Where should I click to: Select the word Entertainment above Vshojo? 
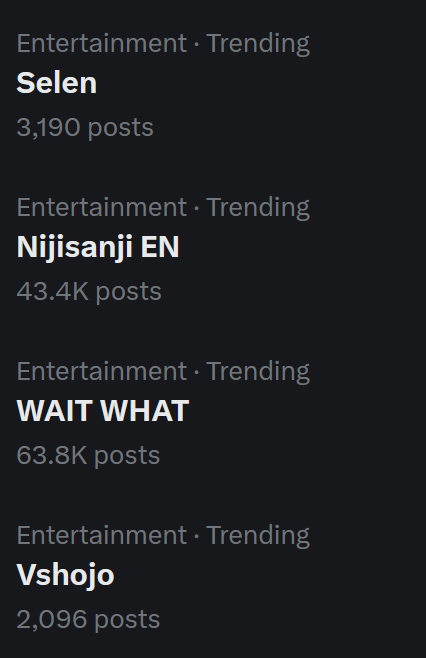[x=102, y=535]
